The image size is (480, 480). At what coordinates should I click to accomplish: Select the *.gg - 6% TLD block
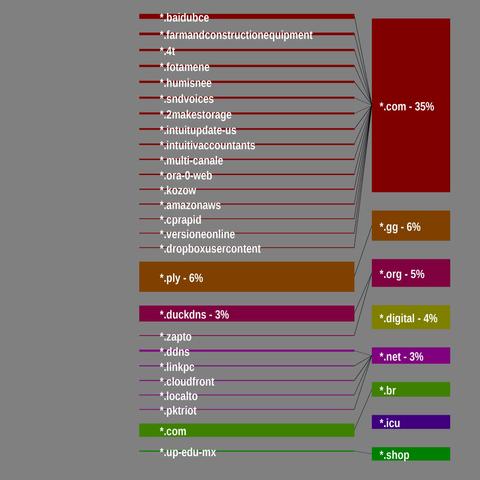pyautogui.click(x=411, y=226)
